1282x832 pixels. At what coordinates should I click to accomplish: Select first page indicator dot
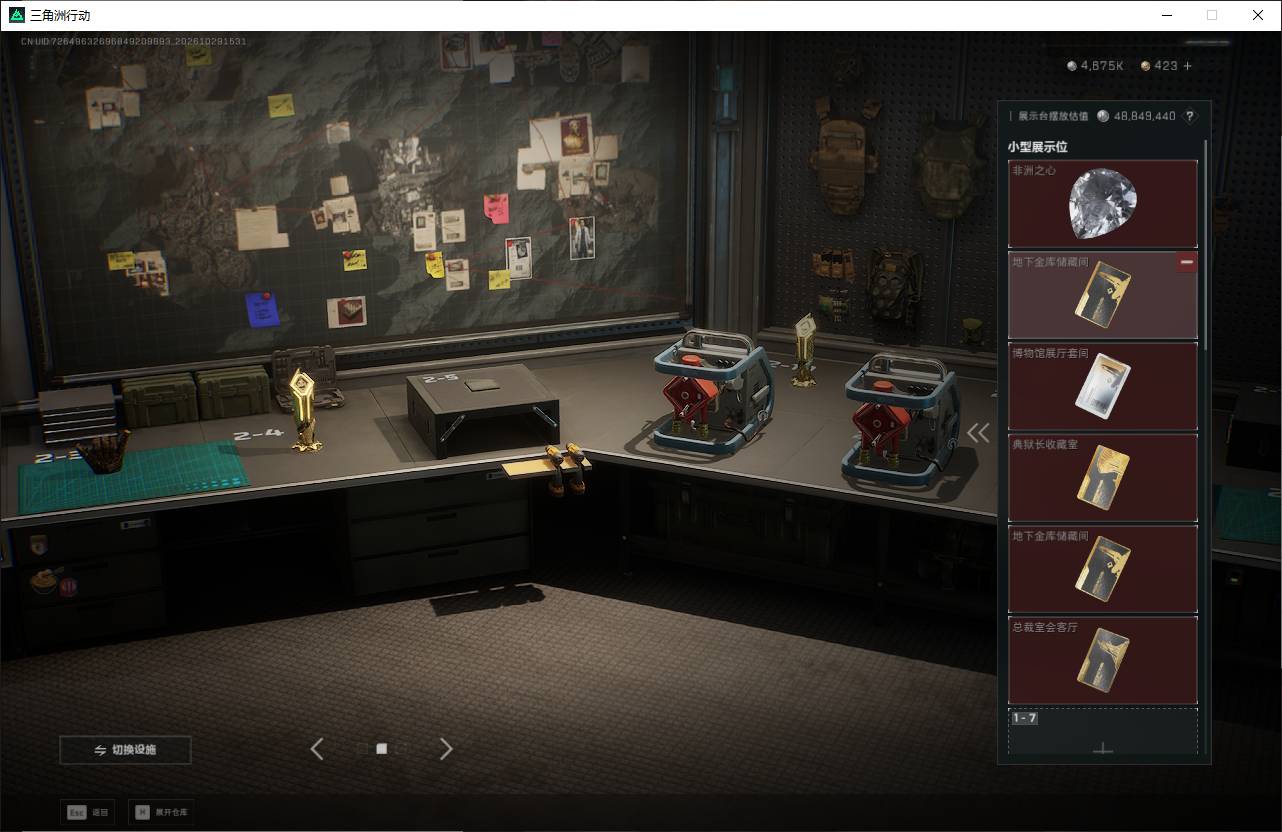pos(362,748)
